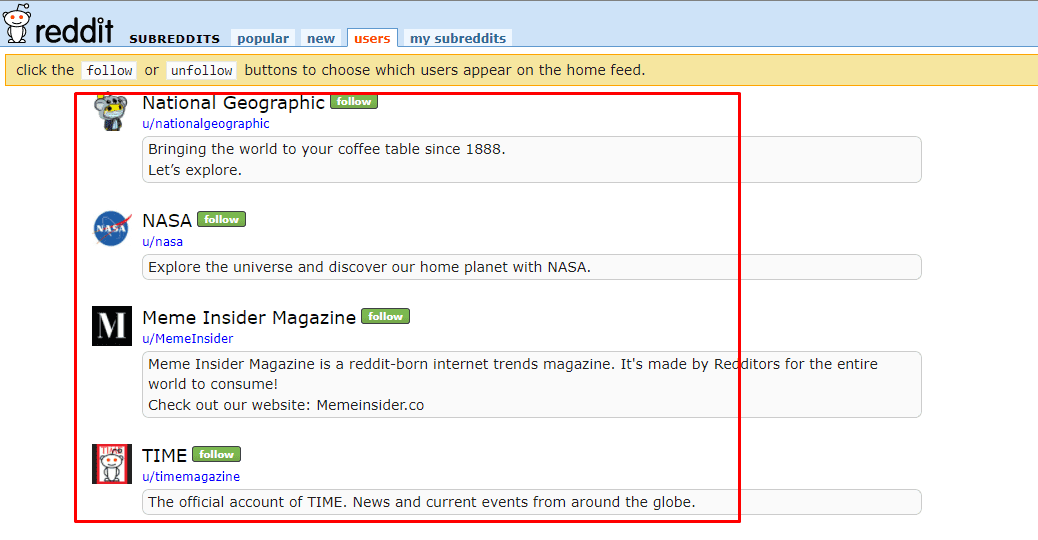Open the TIME title heading

tap(165, 455)
